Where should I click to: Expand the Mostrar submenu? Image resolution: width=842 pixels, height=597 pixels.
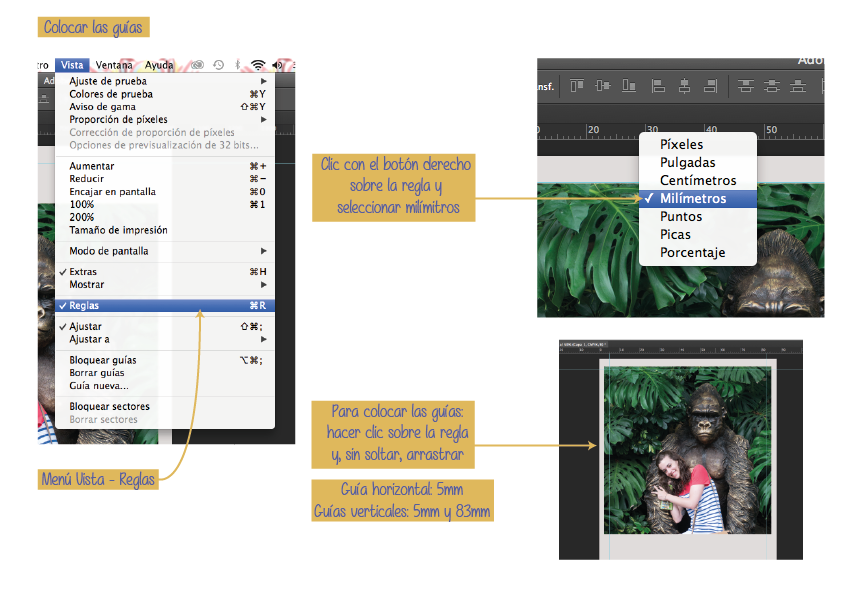point(165,285)
